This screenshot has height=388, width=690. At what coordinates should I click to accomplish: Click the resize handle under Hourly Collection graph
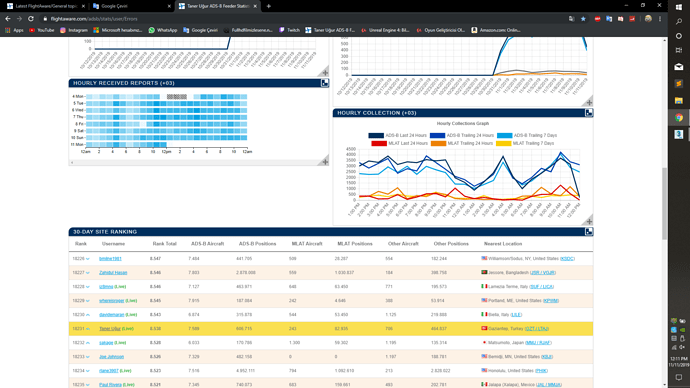pos(589,221)
